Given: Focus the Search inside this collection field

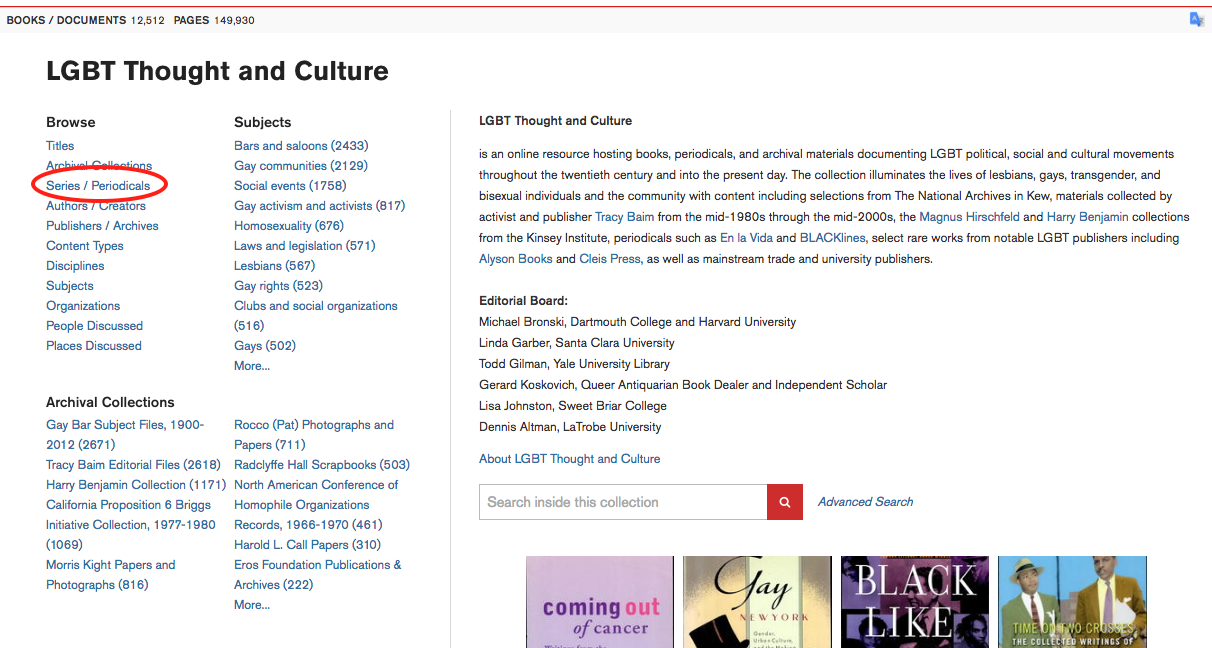Looking at the screenshot, I should point(623,502).
